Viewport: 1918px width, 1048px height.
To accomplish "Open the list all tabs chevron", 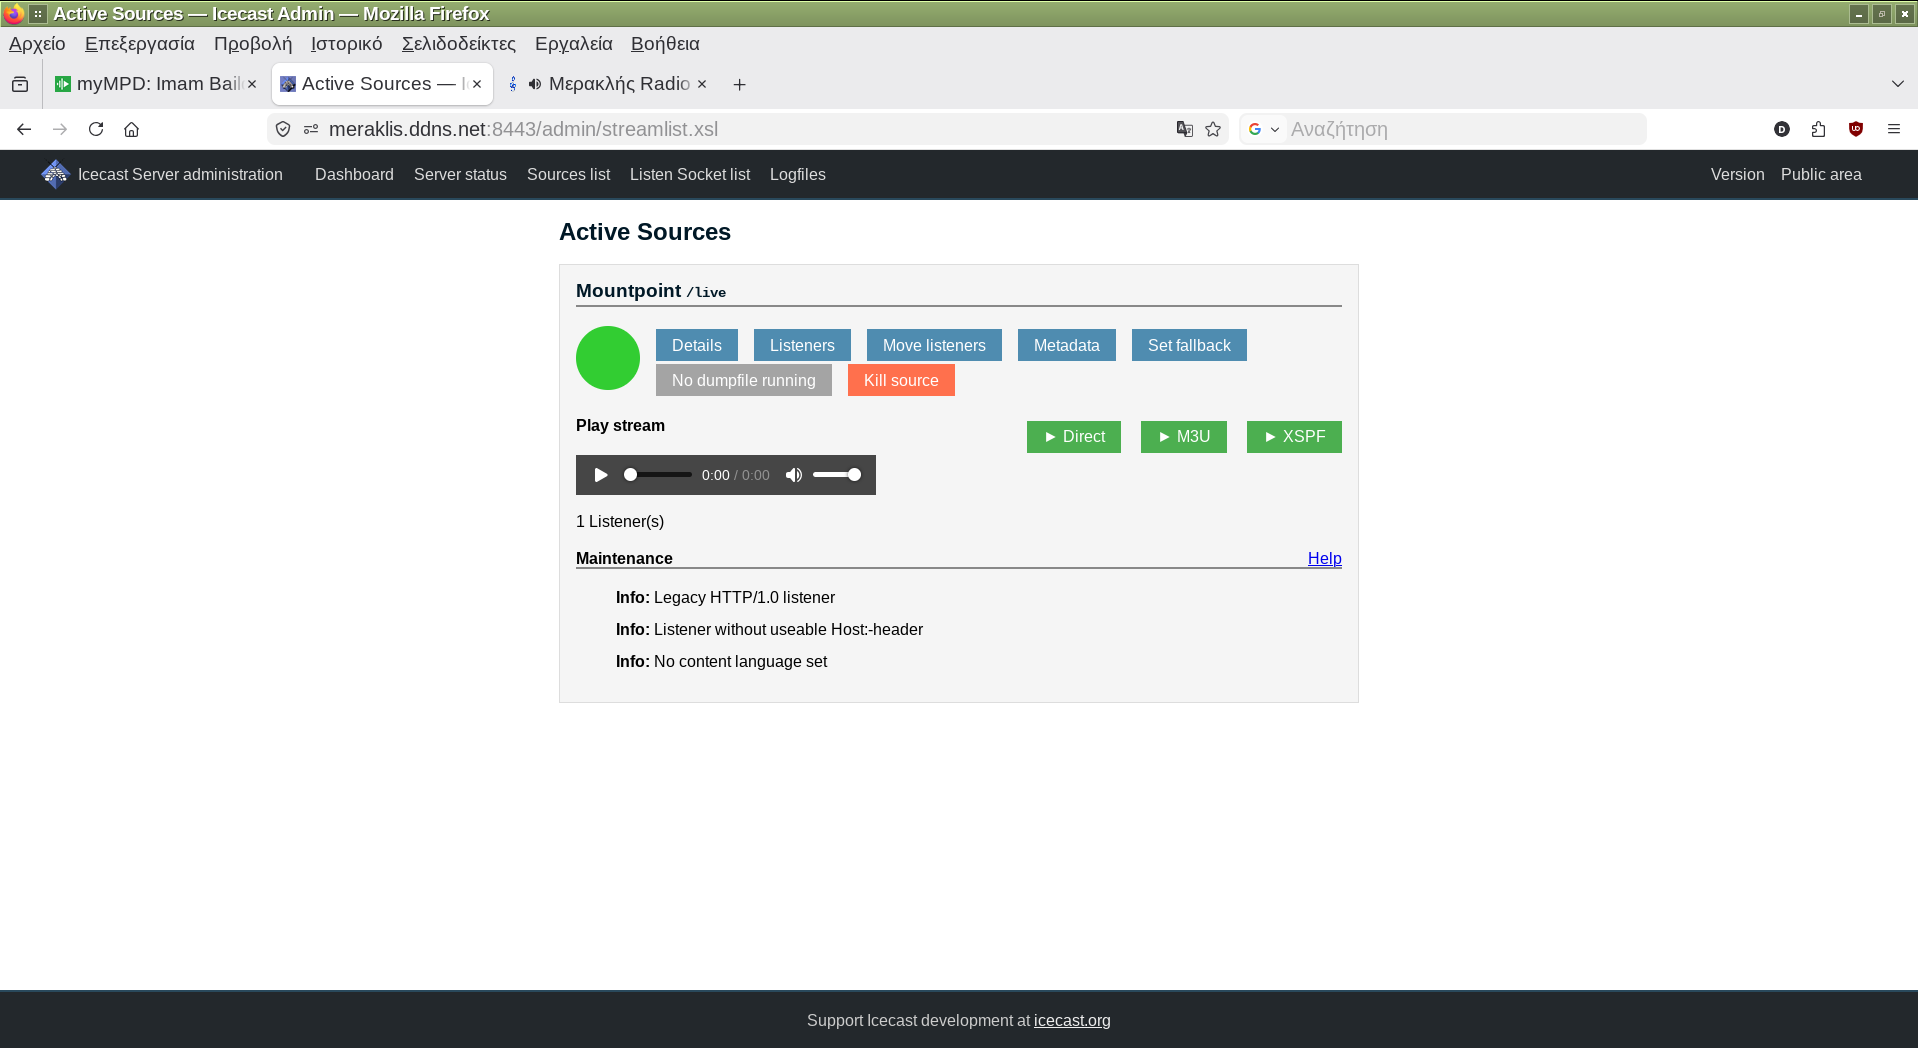I will coord(1897,84).
